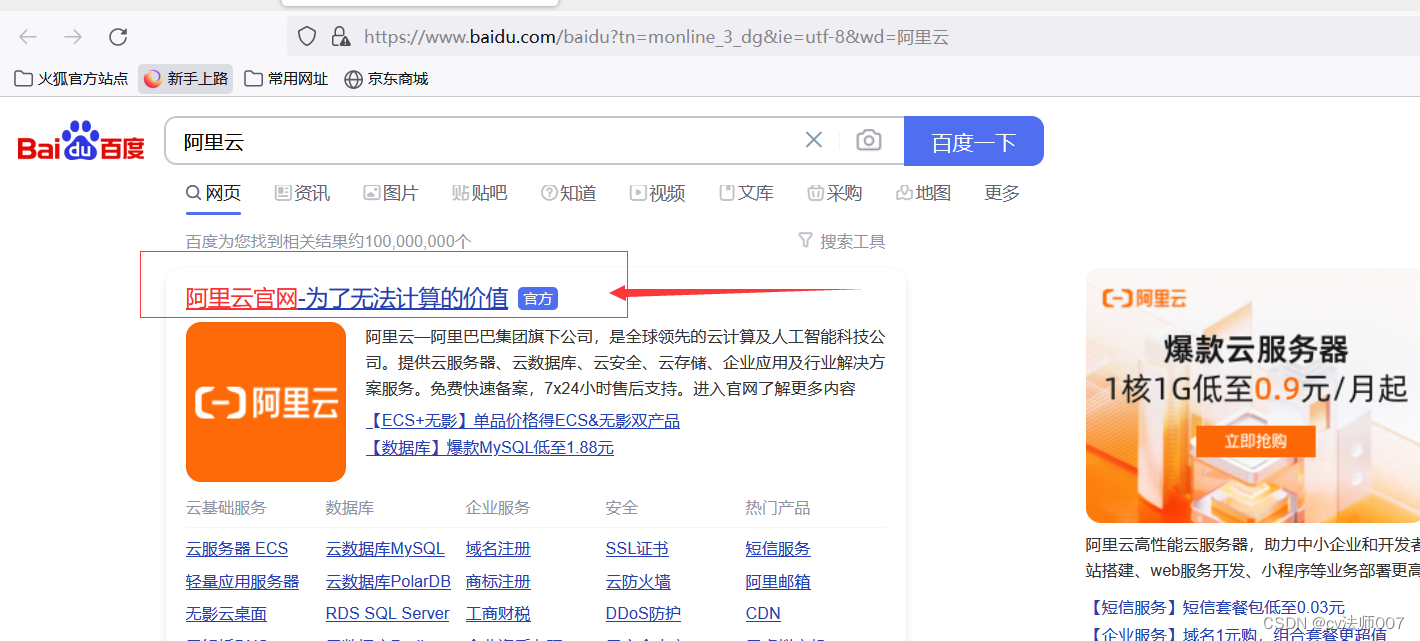Click the 云基础服务 column heading
1420x641 pixels.
click(x=226, y=508)
